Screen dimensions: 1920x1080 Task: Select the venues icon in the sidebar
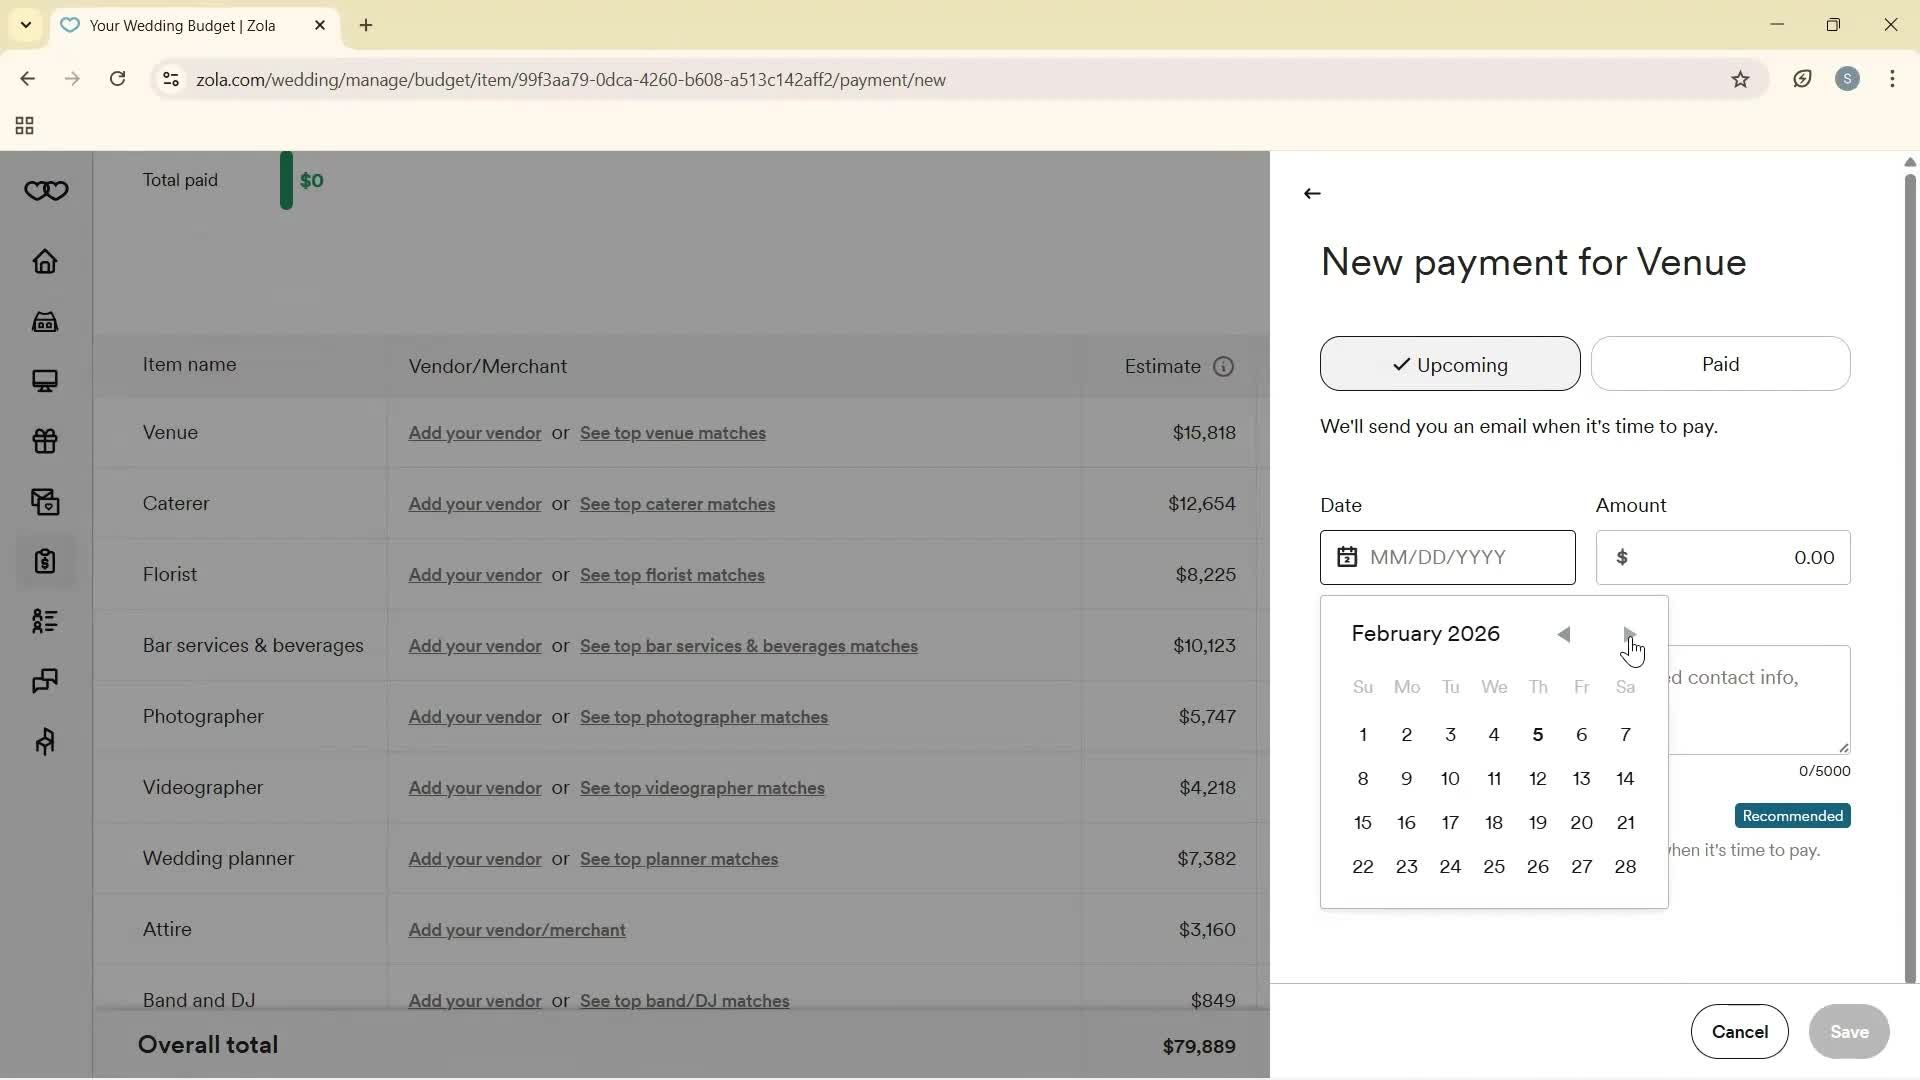pyautogui.click(x=45, y=322)
